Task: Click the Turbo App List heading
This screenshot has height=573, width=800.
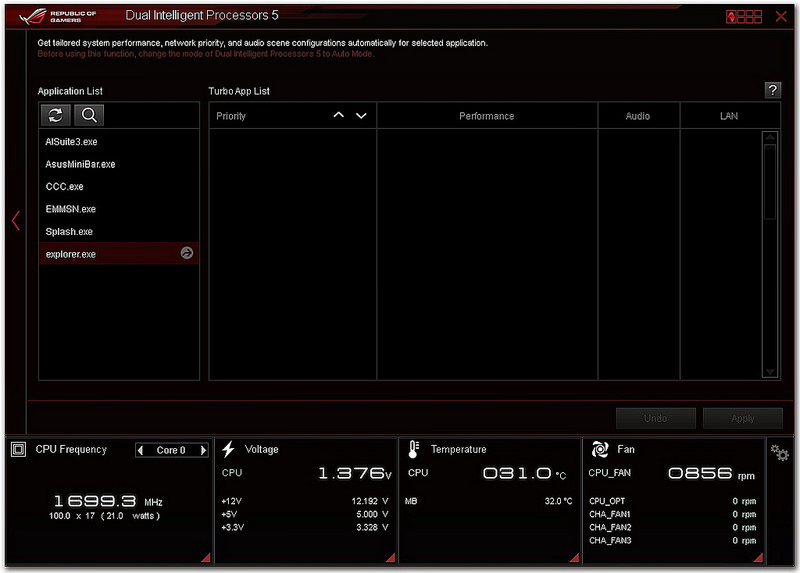Action: 239,91
